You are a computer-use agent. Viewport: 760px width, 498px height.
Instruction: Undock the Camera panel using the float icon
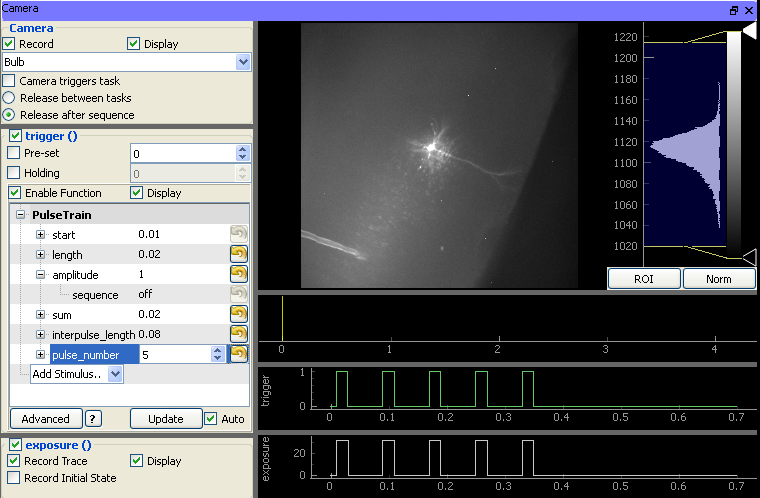734,10
